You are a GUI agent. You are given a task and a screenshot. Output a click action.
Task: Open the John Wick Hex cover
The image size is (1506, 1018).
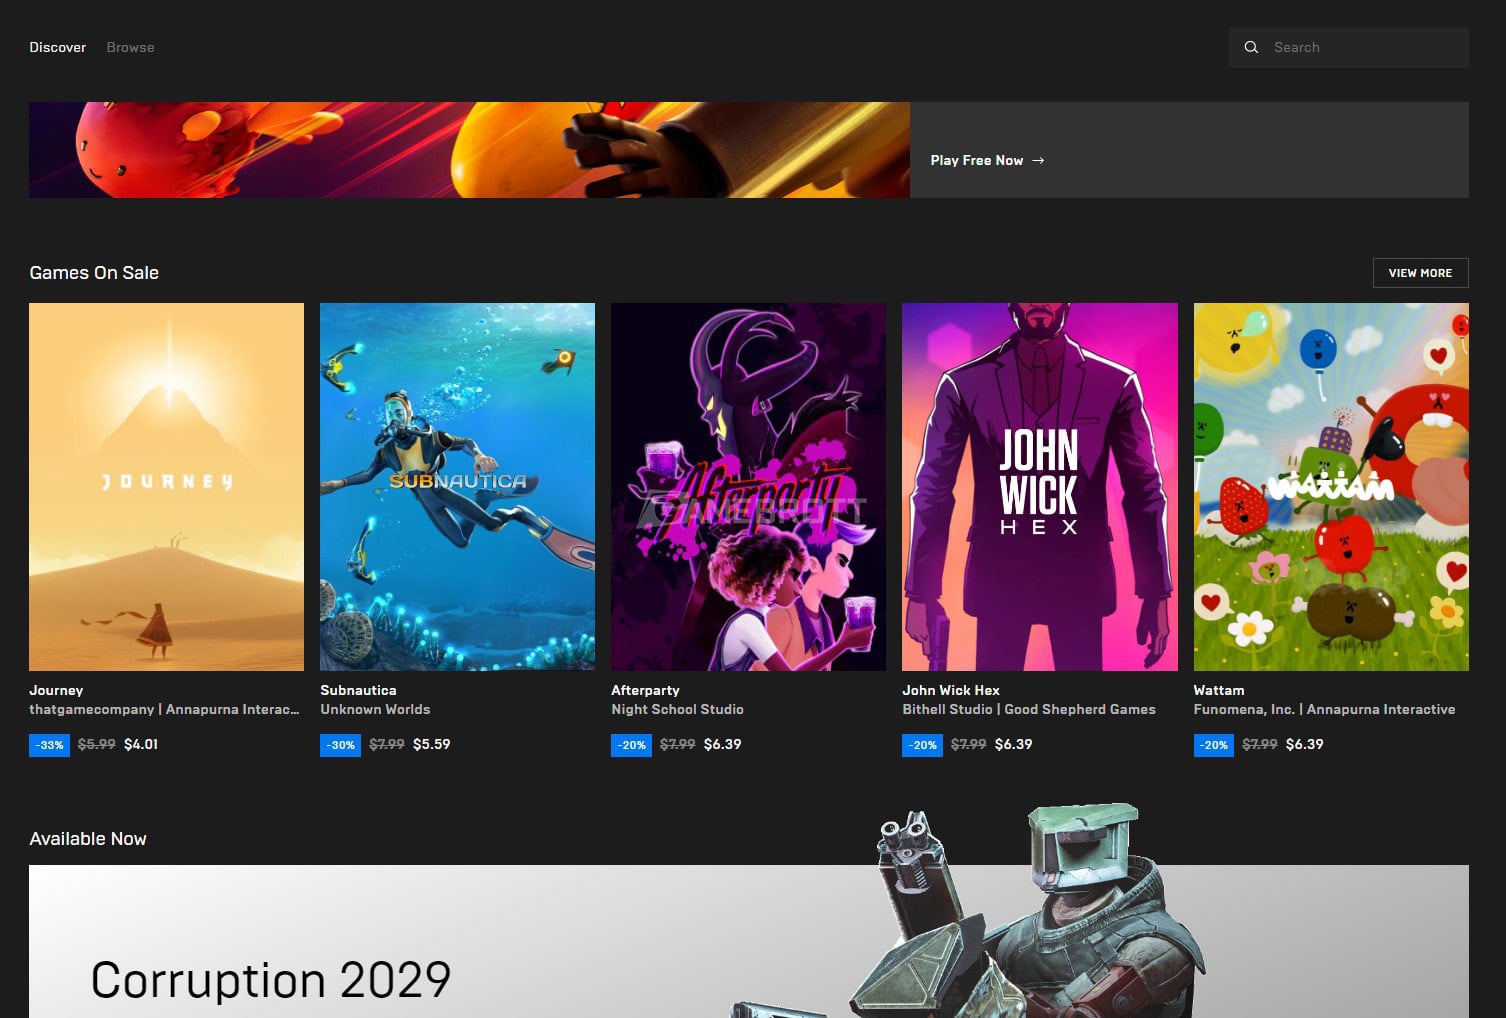click(1040, 487)
